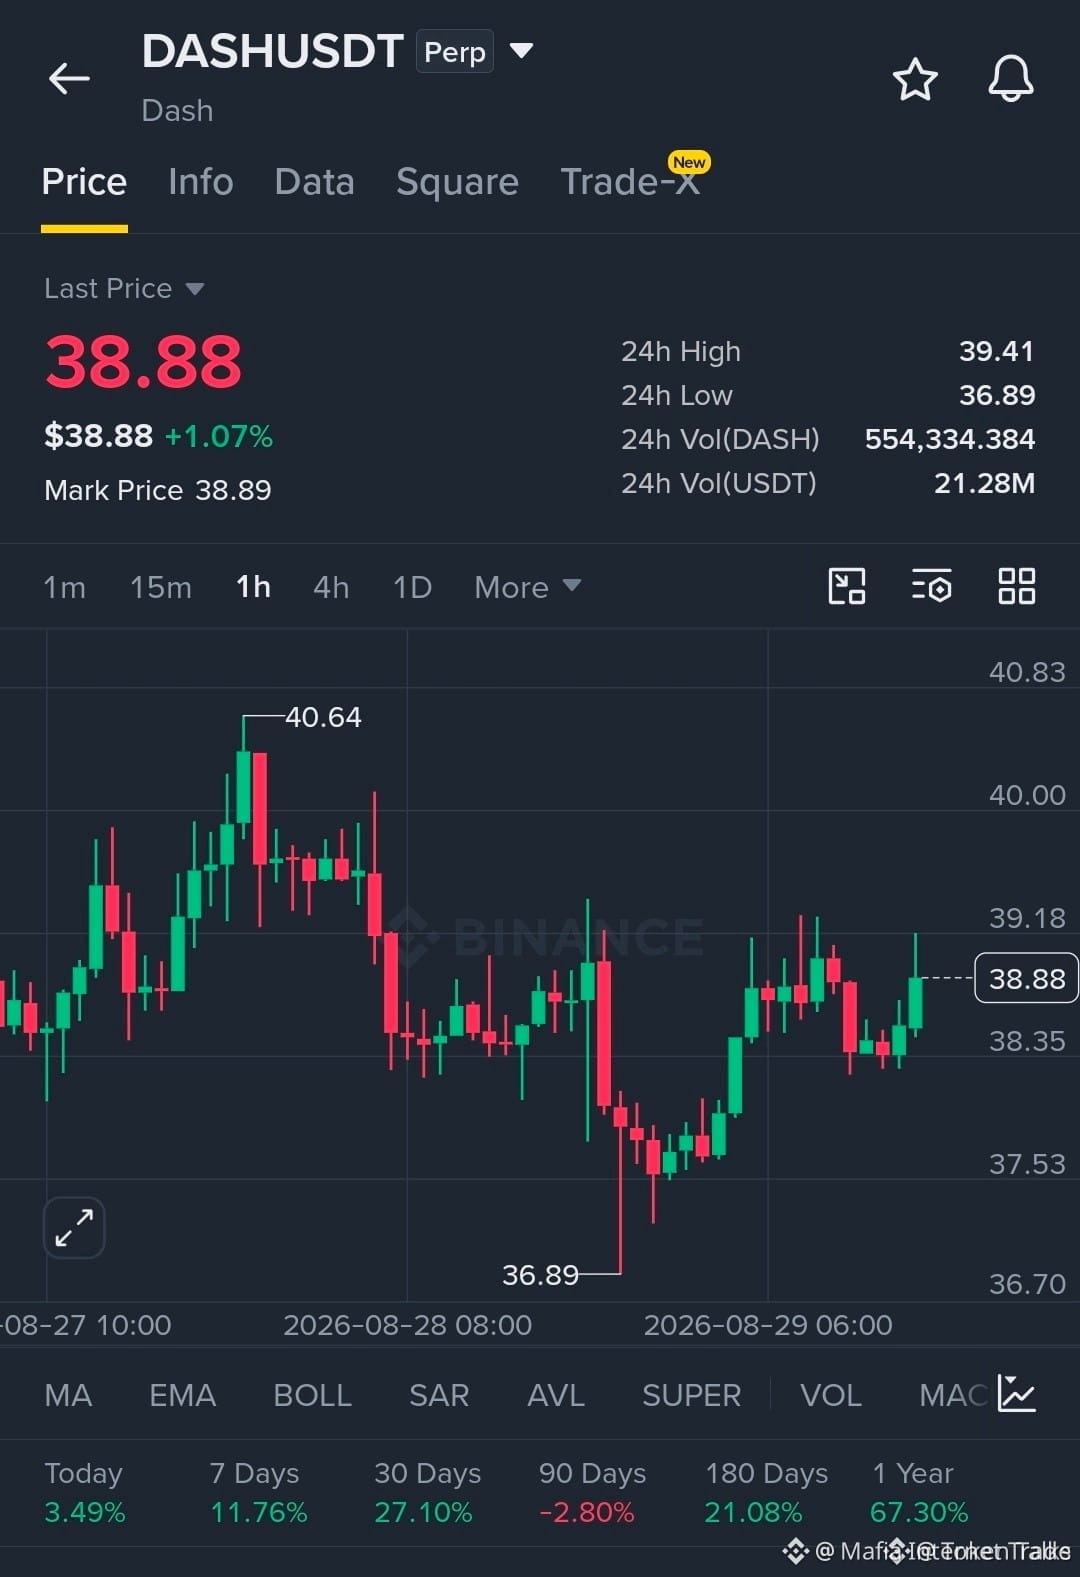
Task: Tap the 24h Vol(DASH) value 554,334.384
Action: pyautogui.click(x=950, y=439)
